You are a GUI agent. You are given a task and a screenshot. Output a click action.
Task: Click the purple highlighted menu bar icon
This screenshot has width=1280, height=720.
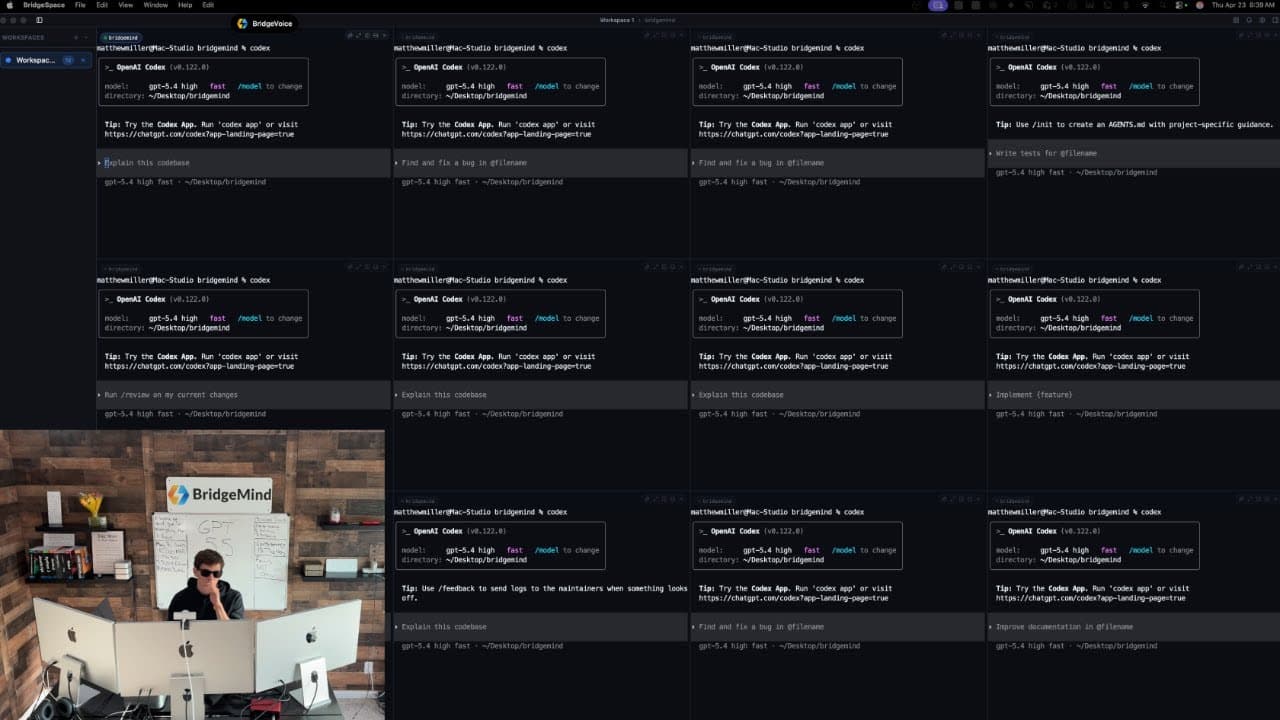click(937, 5)
